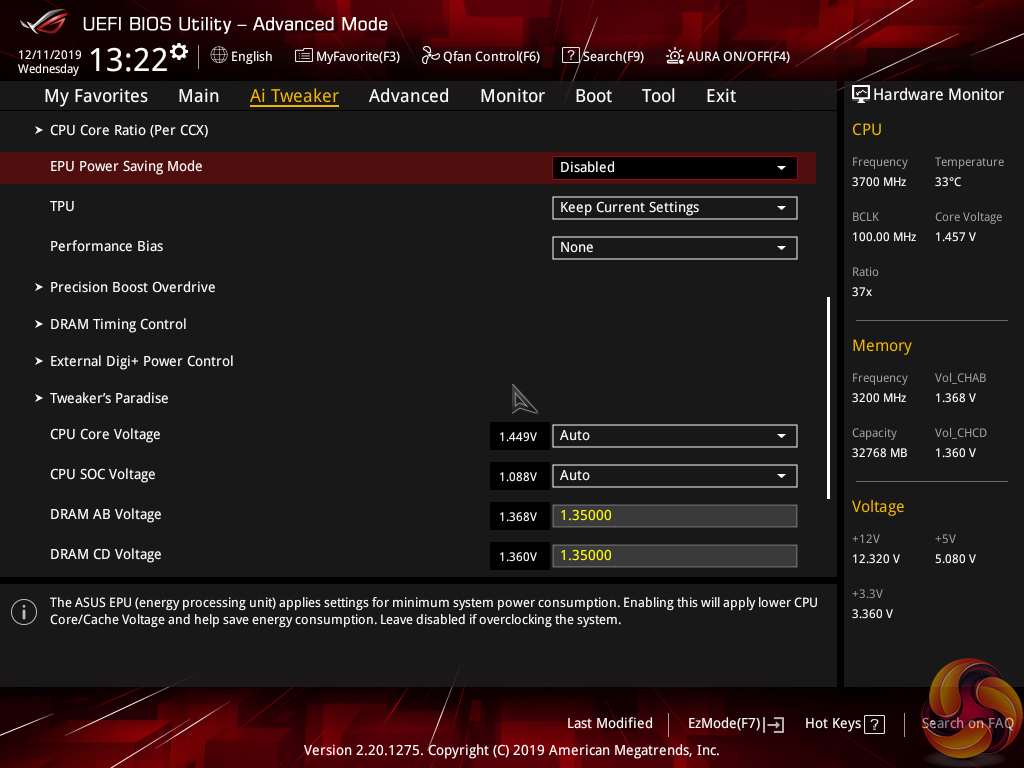Click the settings gear beside the clock
This screenshot has height=768, width=1024.
point(179,51)
